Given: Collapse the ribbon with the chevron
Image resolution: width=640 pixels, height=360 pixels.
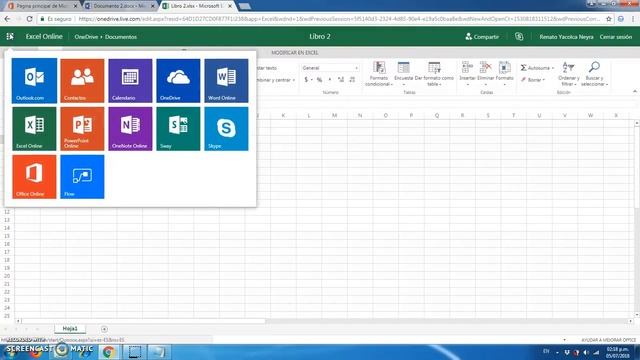Looking at the screenshot, I should 635,91.
